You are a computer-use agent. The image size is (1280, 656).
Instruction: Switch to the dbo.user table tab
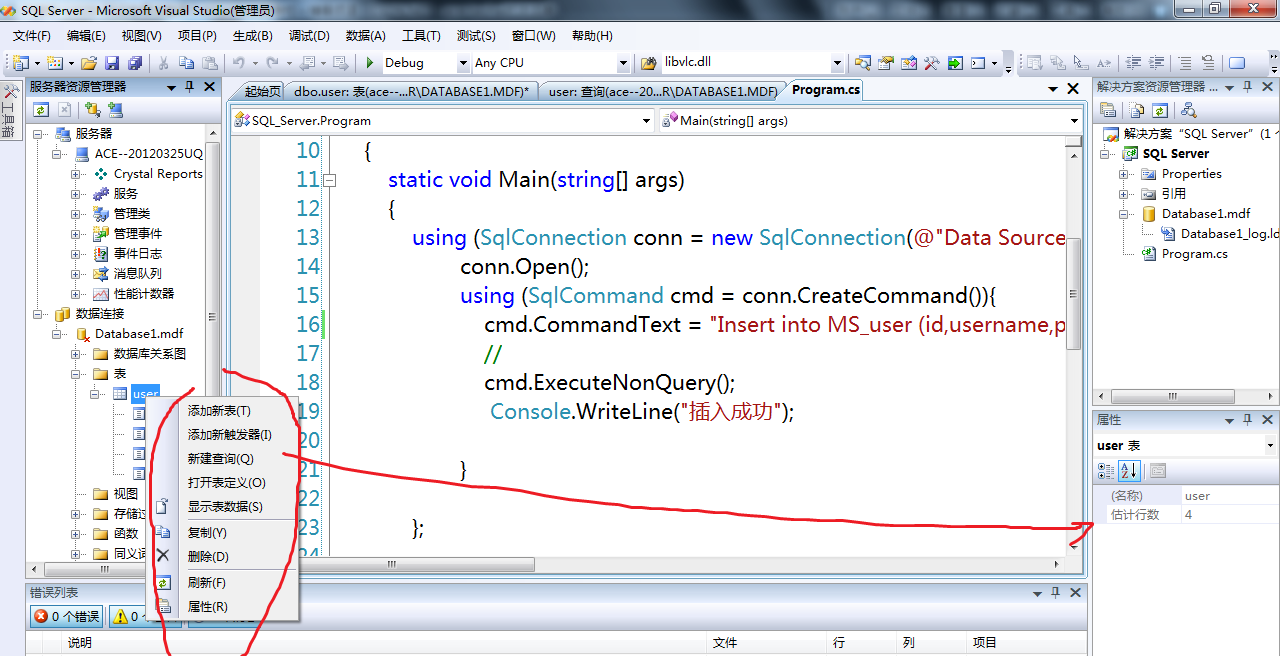pos(412,91)
